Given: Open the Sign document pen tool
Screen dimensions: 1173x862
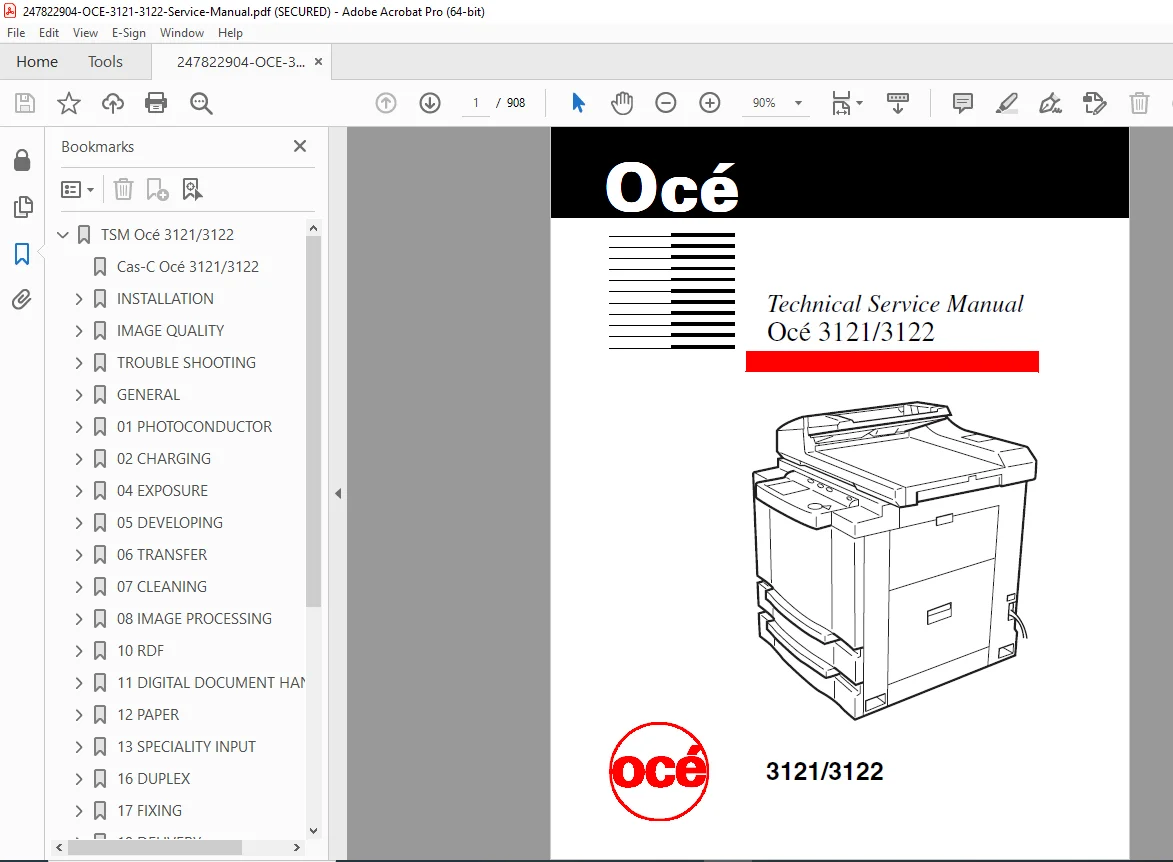Looking at the screenshot, I should pyautogui.click(x=1050, y=103).
